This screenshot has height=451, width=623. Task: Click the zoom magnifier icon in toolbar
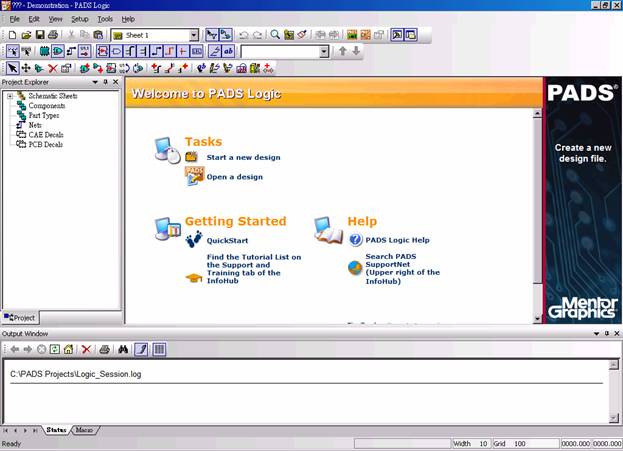coord(275,35)
